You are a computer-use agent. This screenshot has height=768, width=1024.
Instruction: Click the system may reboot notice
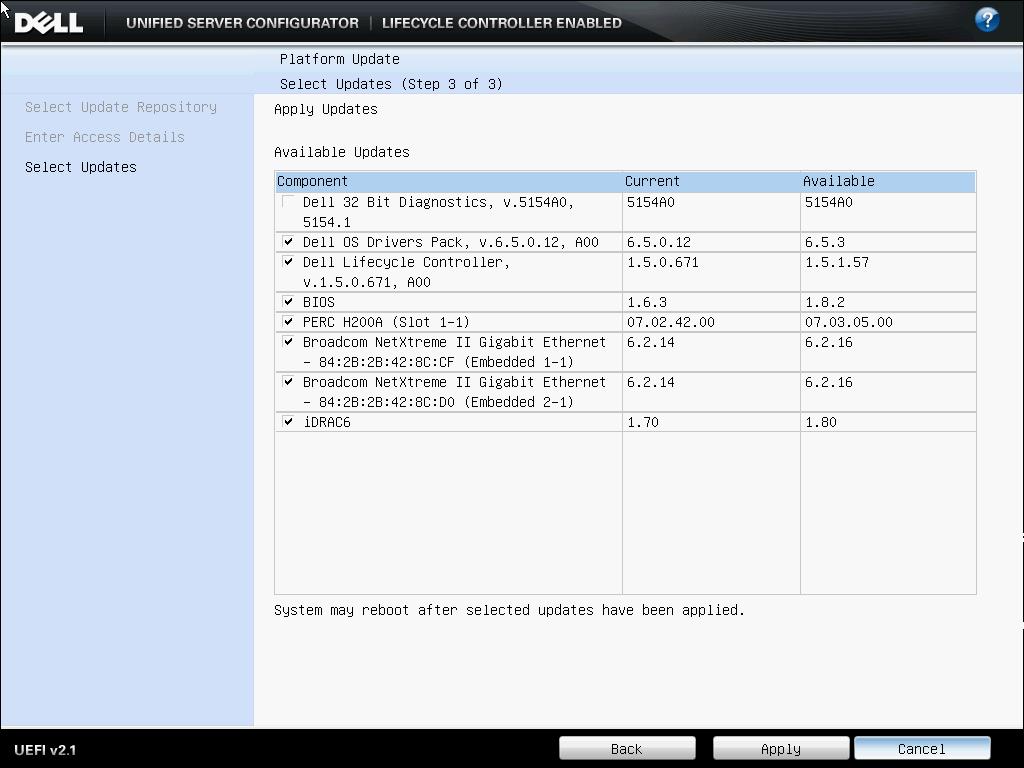(x=509, y=610)
